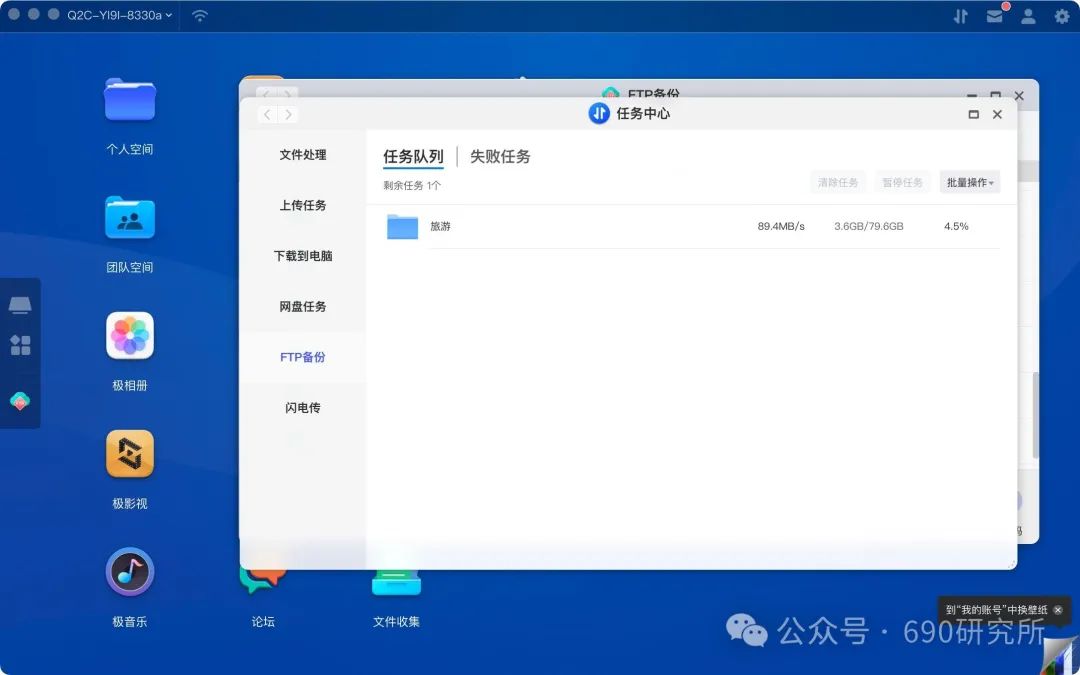Open the 论坛 forum icon
This screenshot has height=675, width=1080.
coord(262,579)
